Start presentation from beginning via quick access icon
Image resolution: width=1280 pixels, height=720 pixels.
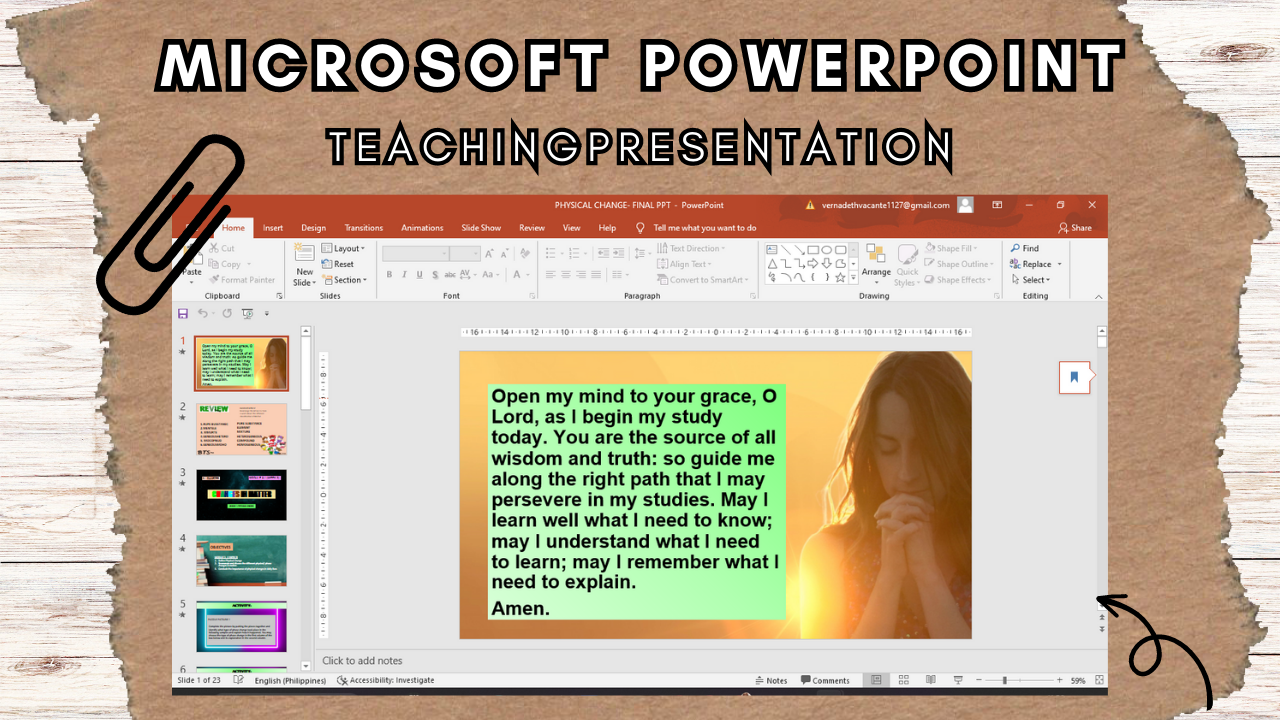pyautogui.click(x=247, y=314)
